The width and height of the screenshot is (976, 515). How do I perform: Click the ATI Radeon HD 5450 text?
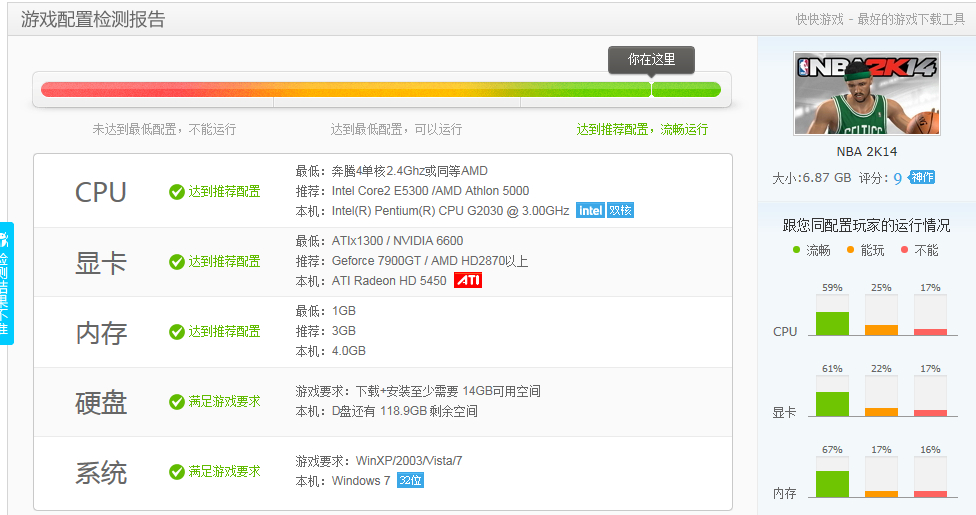(x=389, y=281)
